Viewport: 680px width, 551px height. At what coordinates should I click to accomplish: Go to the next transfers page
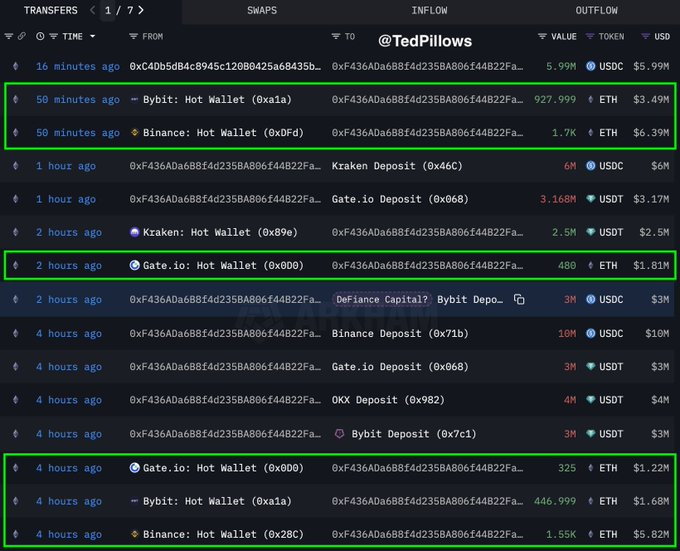(x=141, y=10)
